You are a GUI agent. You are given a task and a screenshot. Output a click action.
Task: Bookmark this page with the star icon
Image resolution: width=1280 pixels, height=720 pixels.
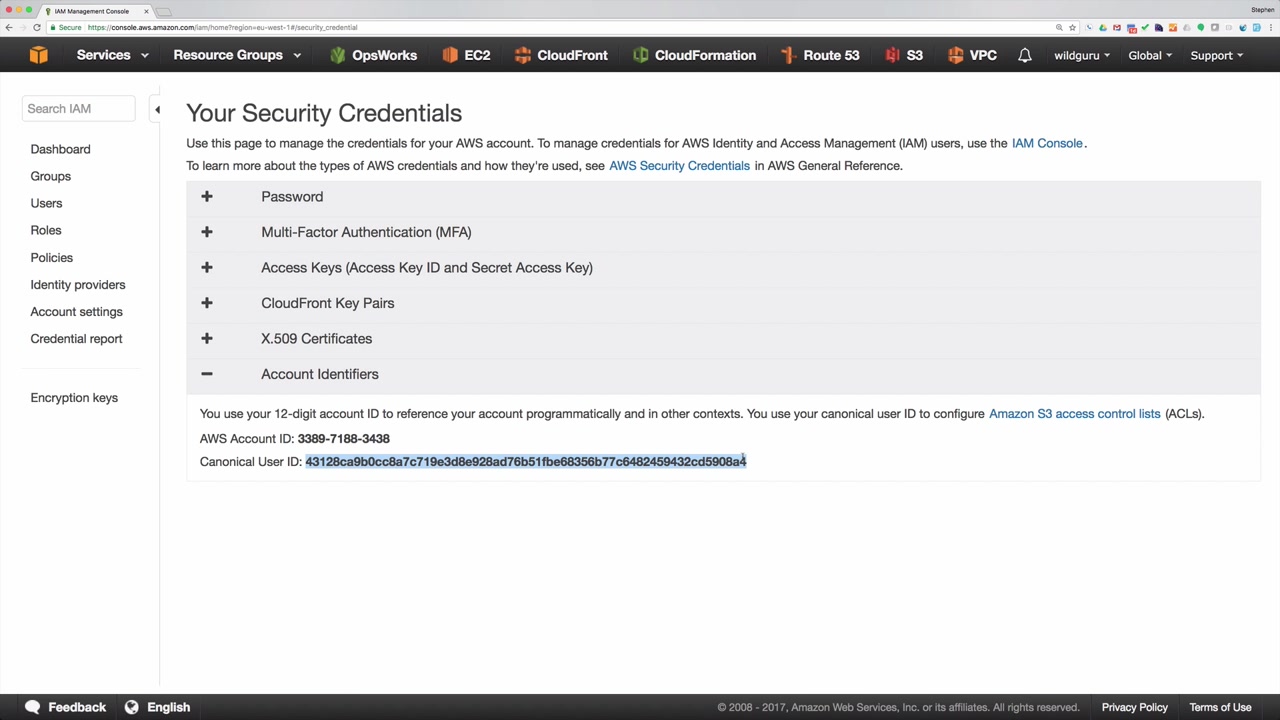[1073, 27]
